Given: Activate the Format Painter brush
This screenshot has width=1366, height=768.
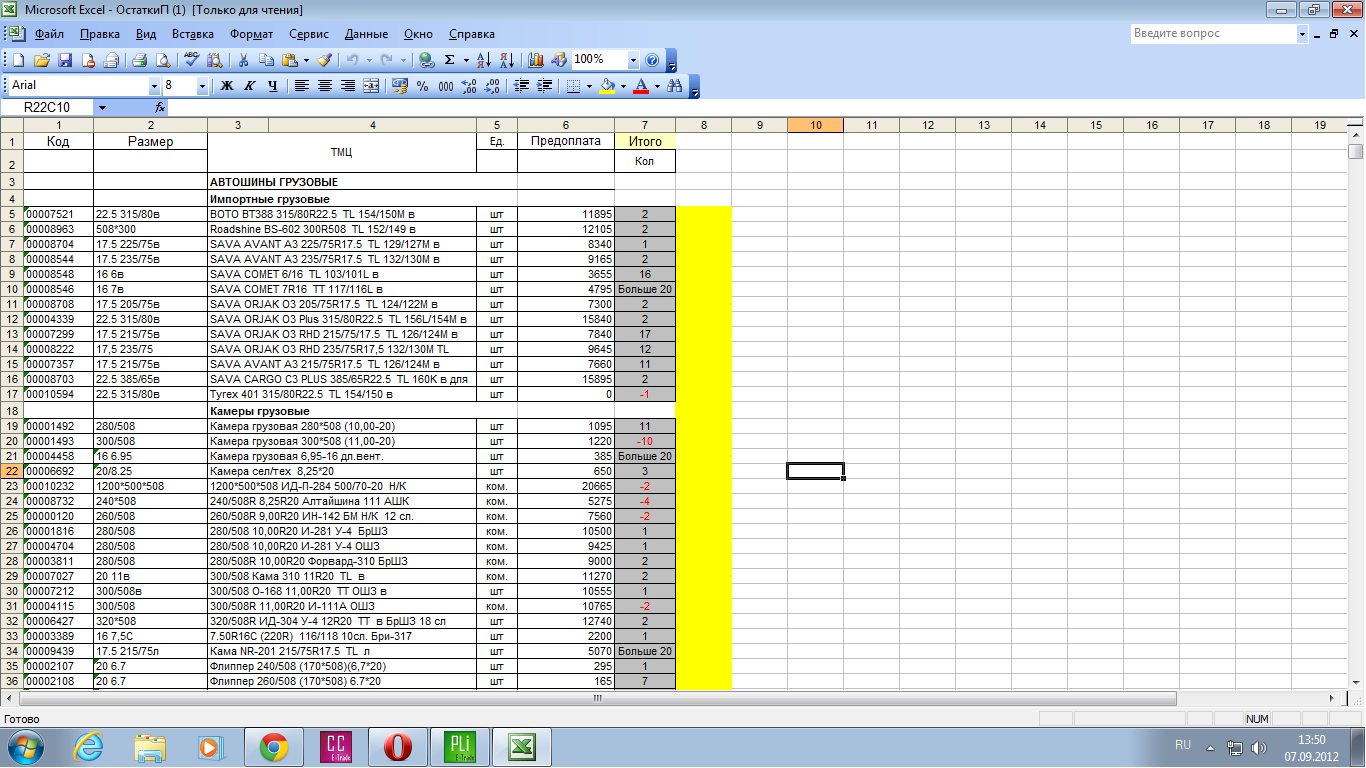Looking at the screenshot, I should click(325, 60).
